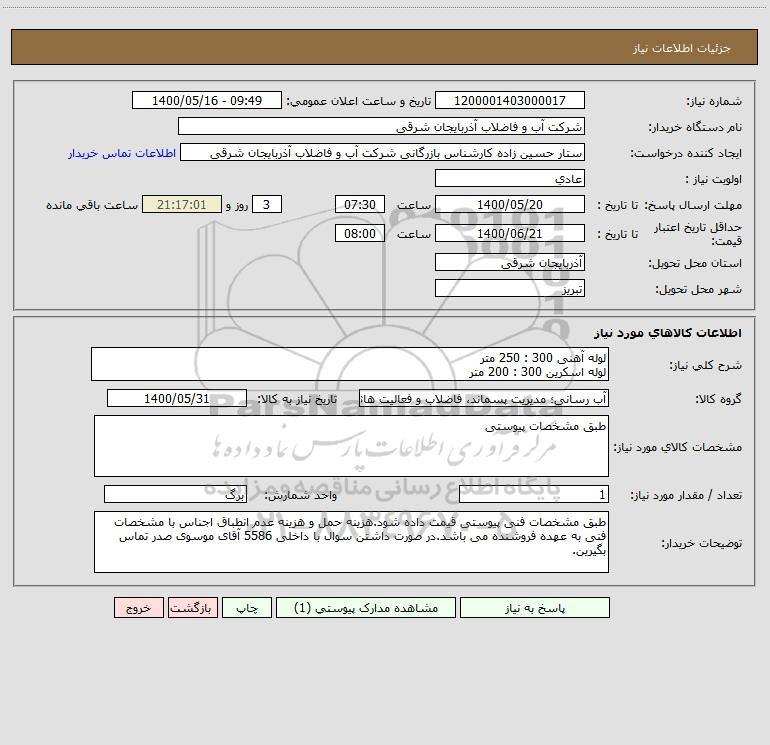This screenshot has width=770, height=745.
Task: Click response deadline date 1400/05/20
Action: (510, 204)
